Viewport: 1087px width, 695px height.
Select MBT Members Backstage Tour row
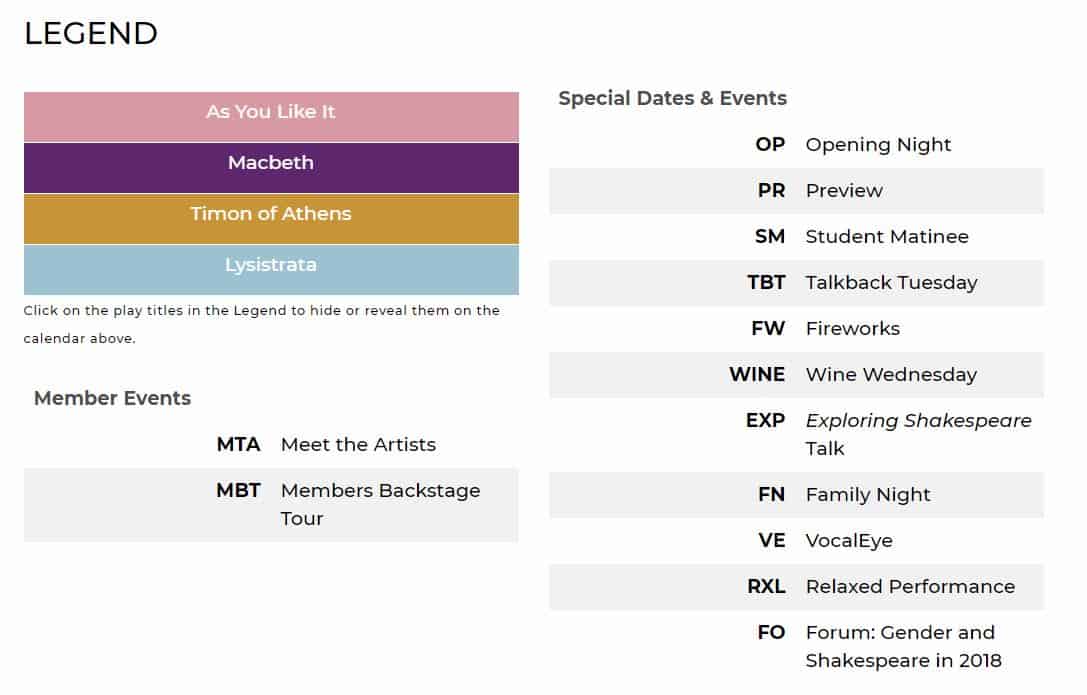(271, 504)
